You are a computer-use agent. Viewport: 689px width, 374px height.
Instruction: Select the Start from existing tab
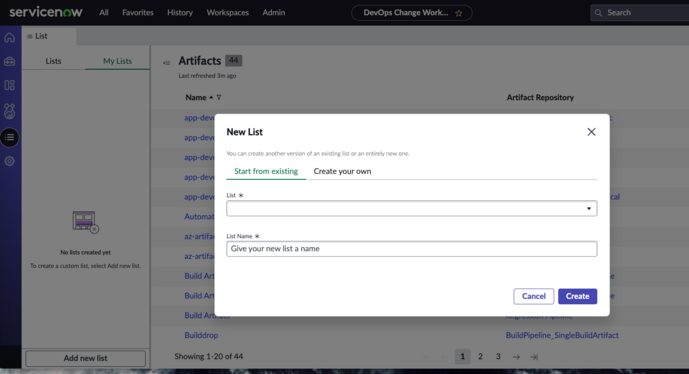tap(266, 171)
